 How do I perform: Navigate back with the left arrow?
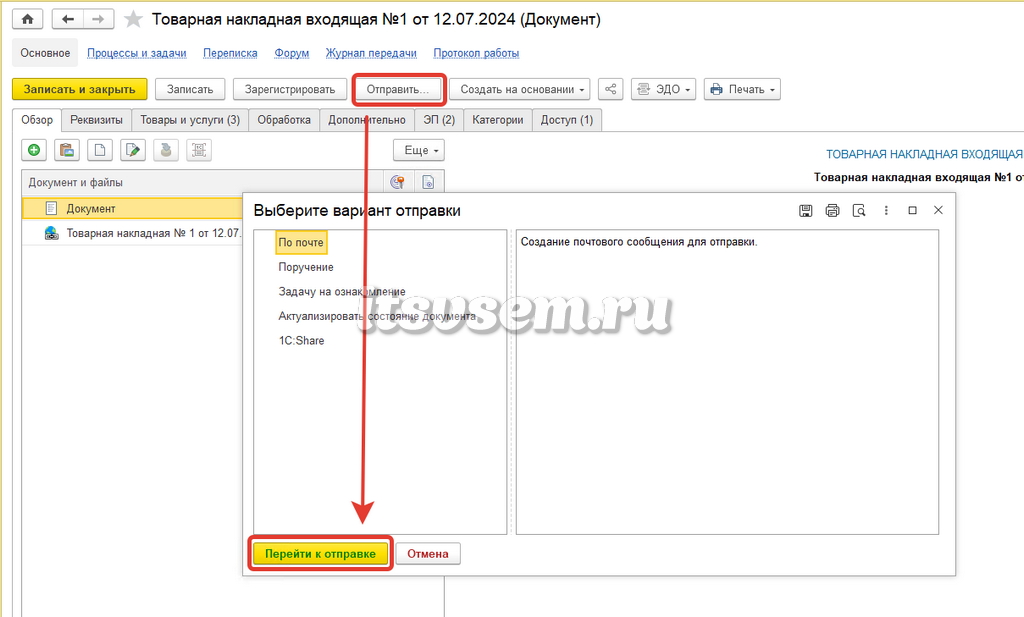click(67, 19)
